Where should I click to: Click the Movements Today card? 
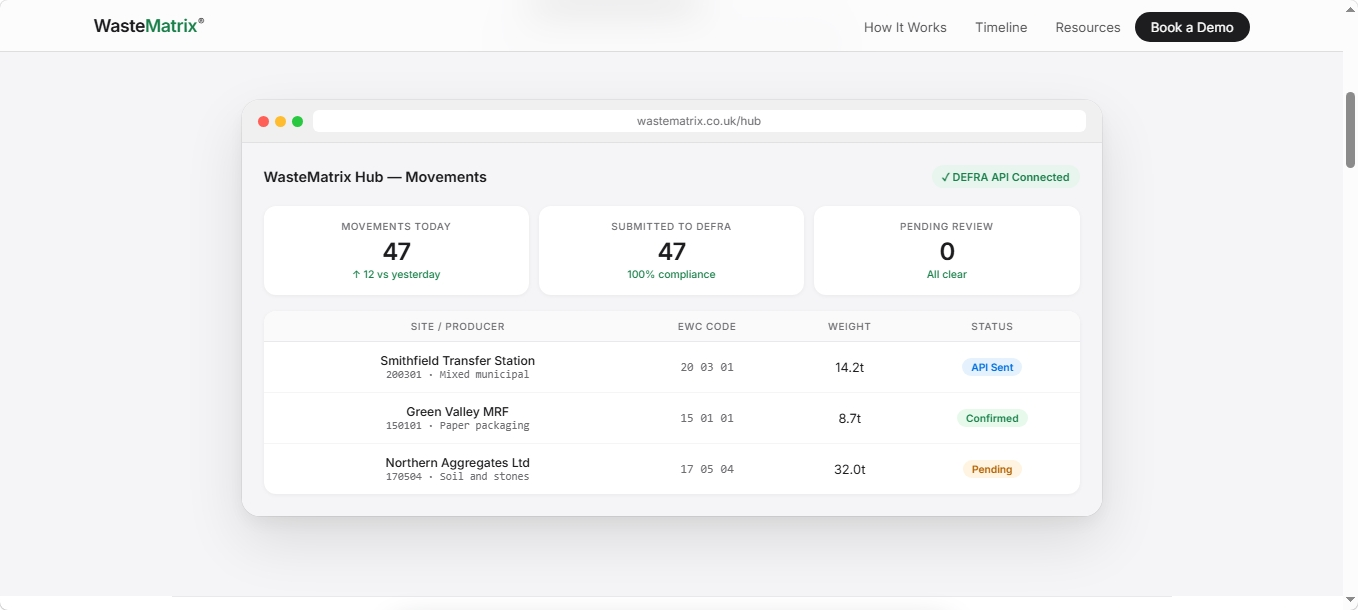(396, 250)
